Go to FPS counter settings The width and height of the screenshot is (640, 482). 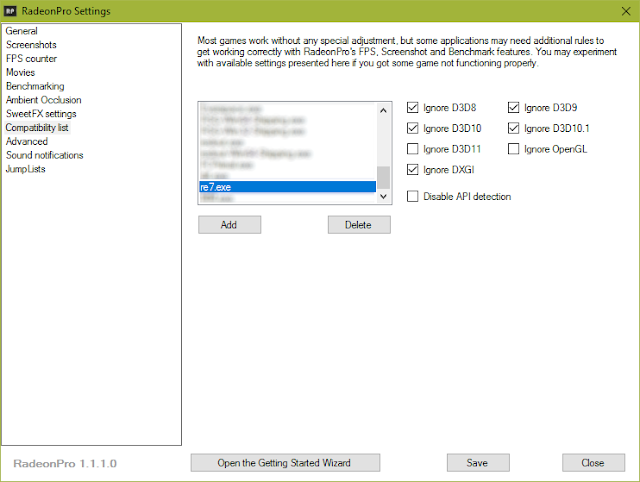pos(31,59)
